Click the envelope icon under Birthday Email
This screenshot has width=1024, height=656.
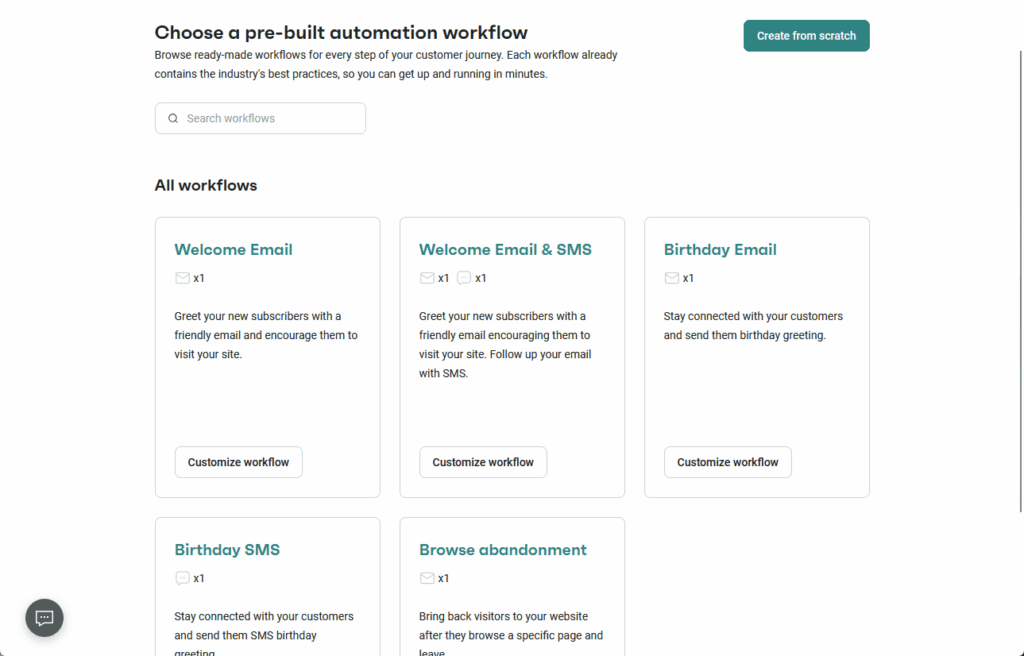671,278
